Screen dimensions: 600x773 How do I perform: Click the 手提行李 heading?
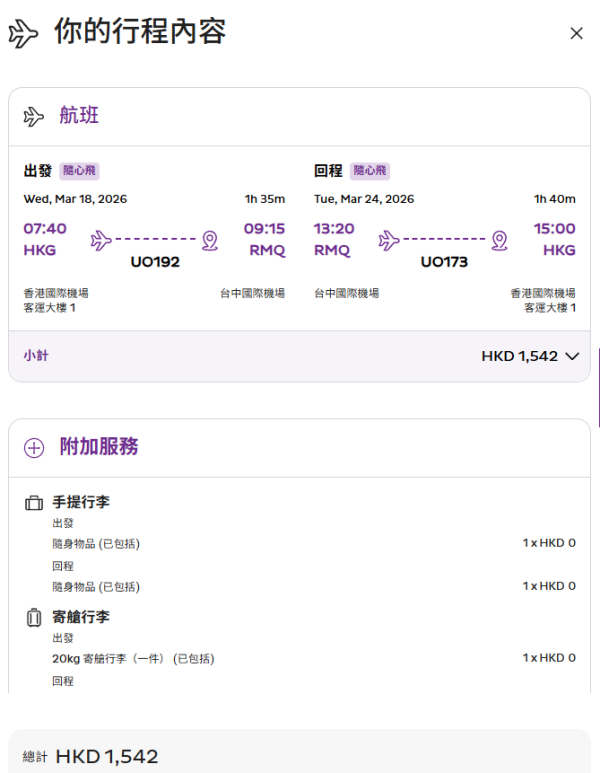tap(81, 502)
